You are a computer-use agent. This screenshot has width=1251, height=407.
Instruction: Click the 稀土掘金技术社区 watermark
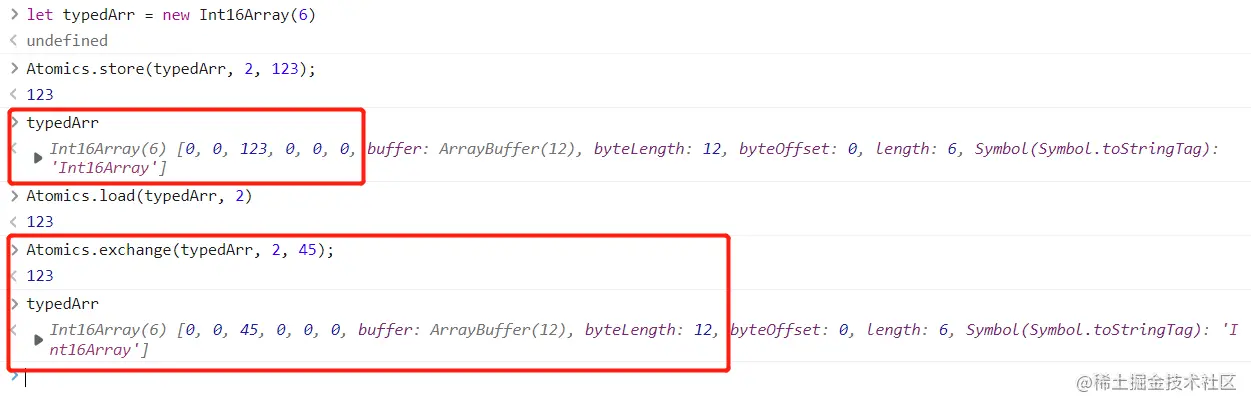[x=1157, y=382]
